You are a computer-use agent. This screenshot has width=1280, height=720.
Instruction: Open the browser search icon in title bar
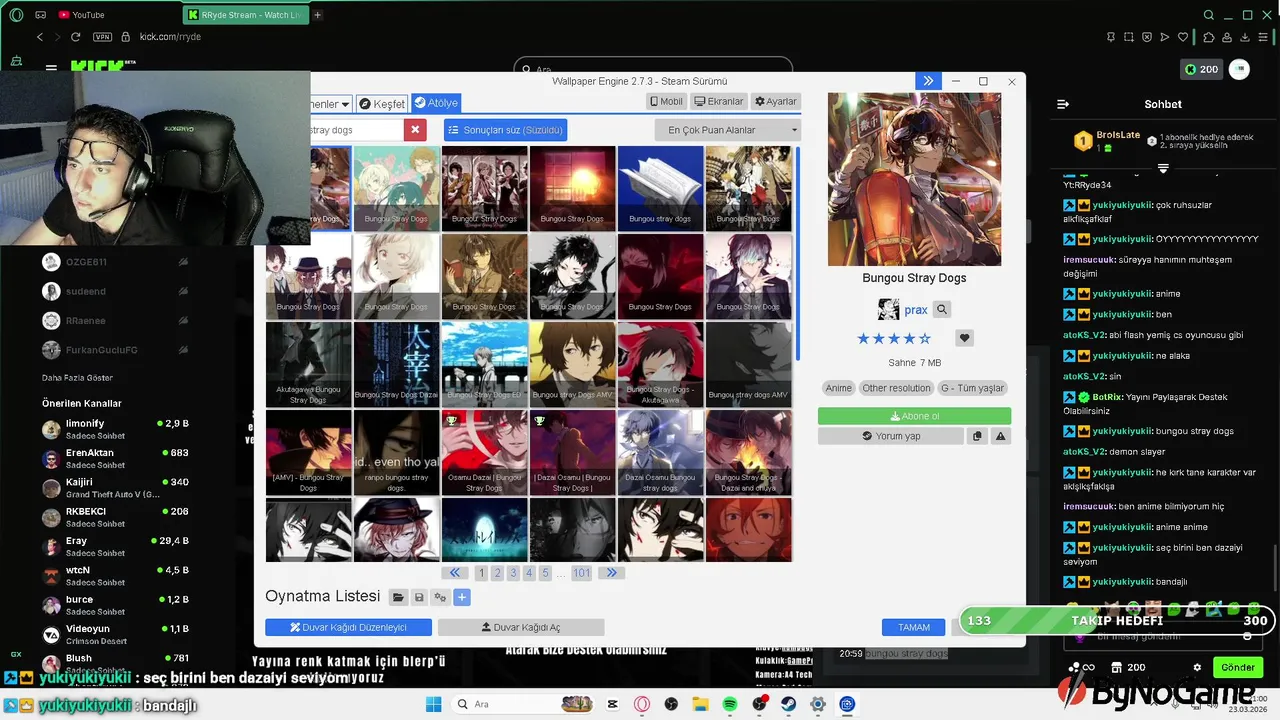1208,15
